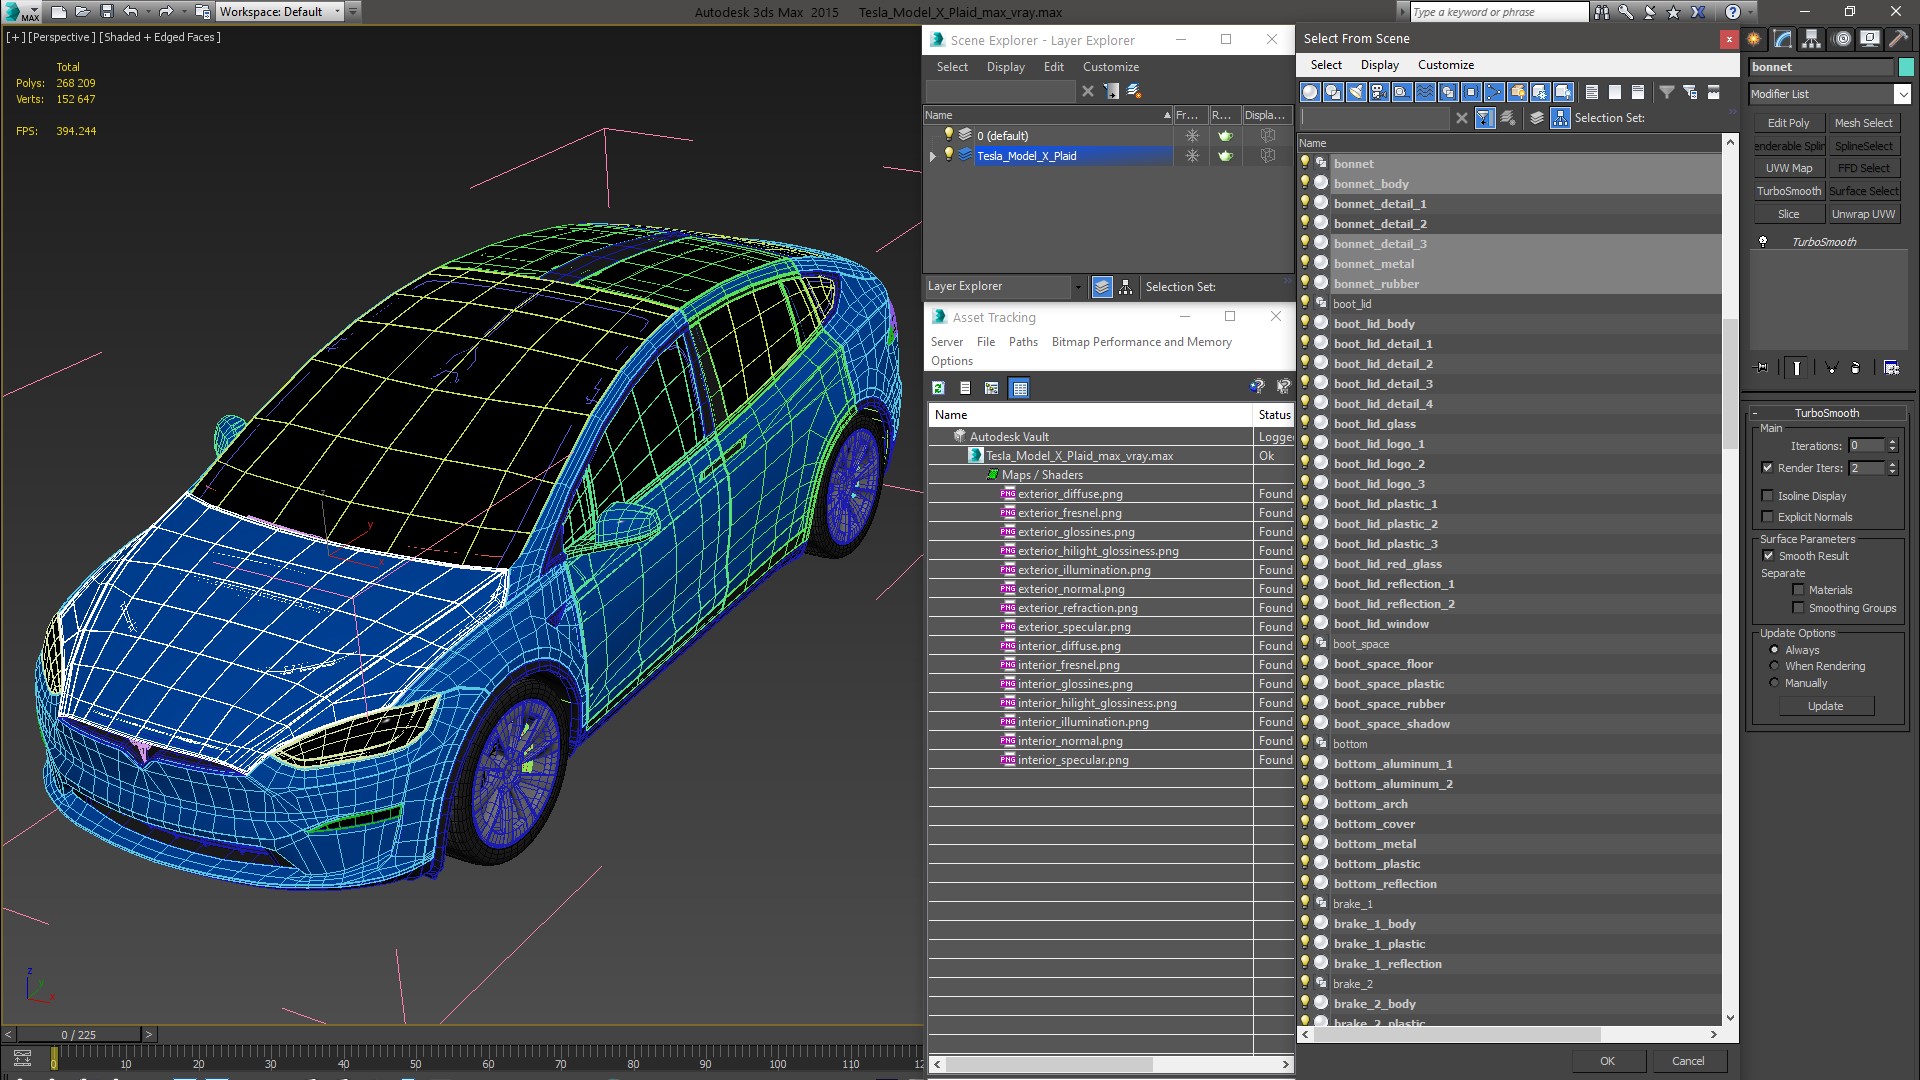Viewport: 1920px width, 1080px height.
Task: Click the Select From Scene vertical scrollbar
Action: point(1730,384)
